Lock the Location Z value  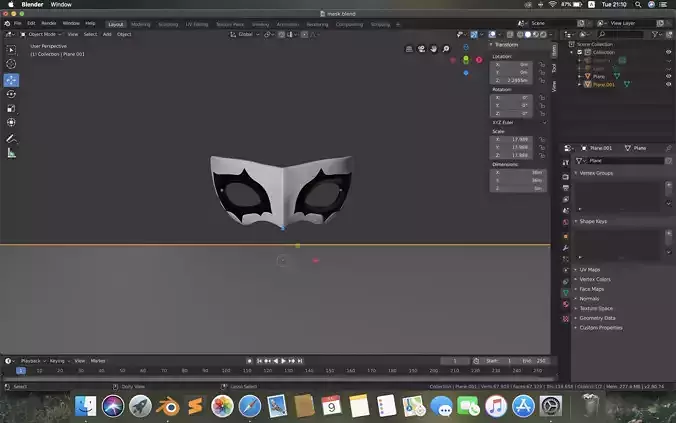[x=542, y=80]
